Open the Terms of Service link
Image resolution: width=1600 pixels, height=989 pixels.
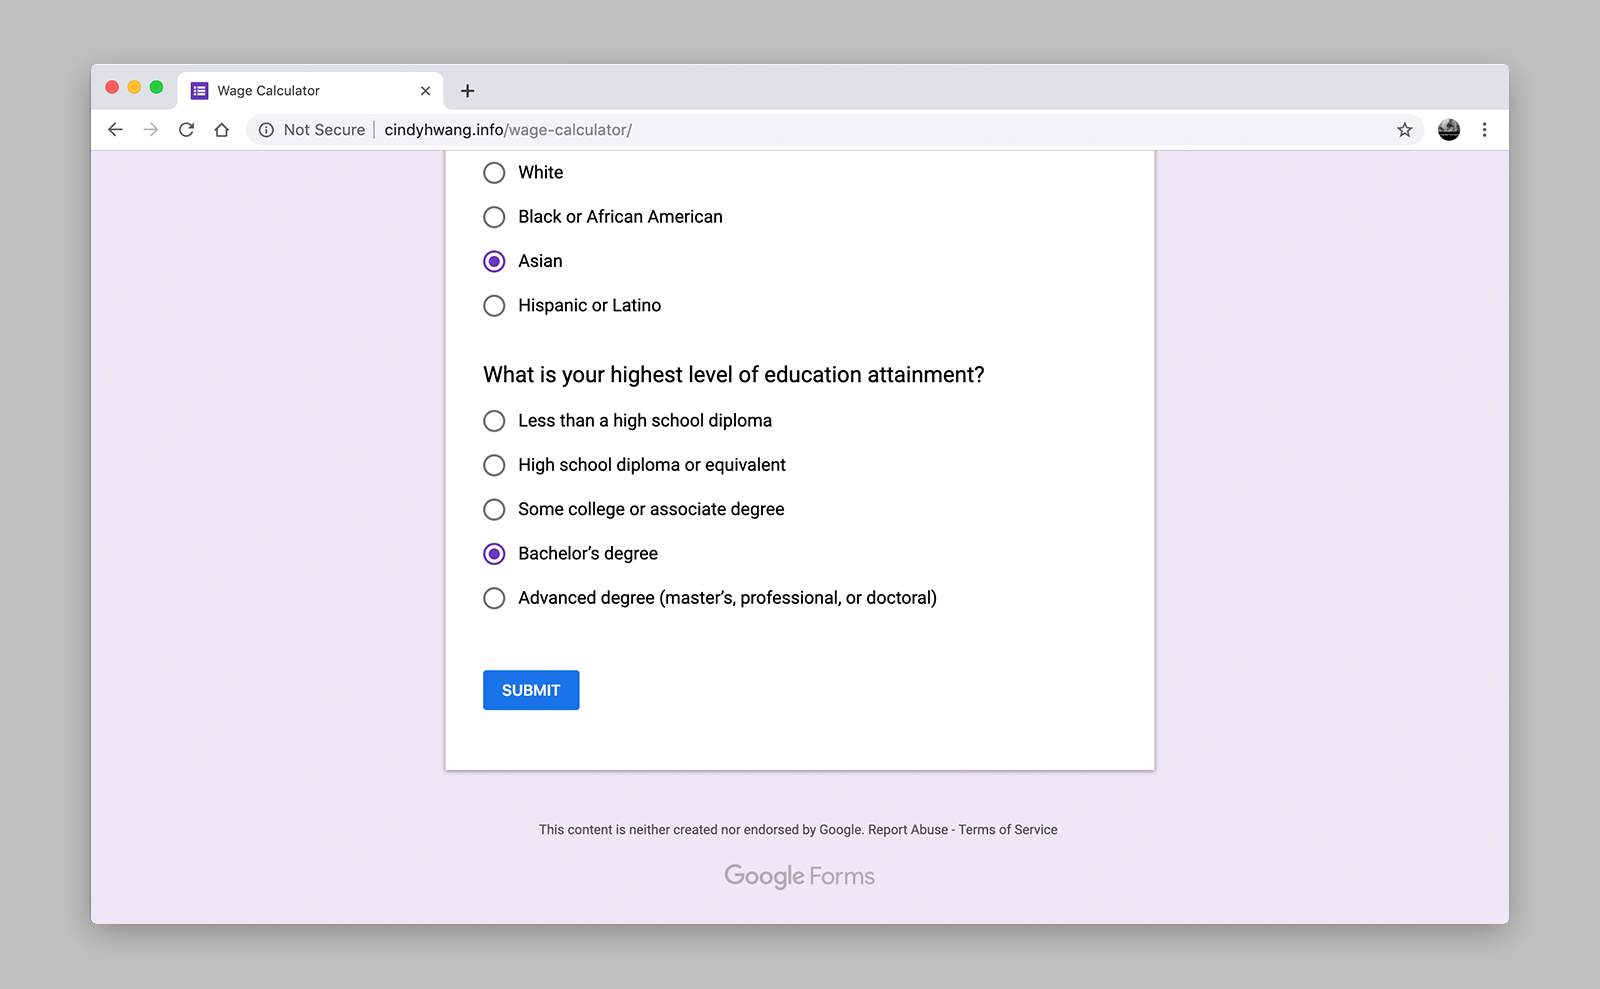(1008, 829)
